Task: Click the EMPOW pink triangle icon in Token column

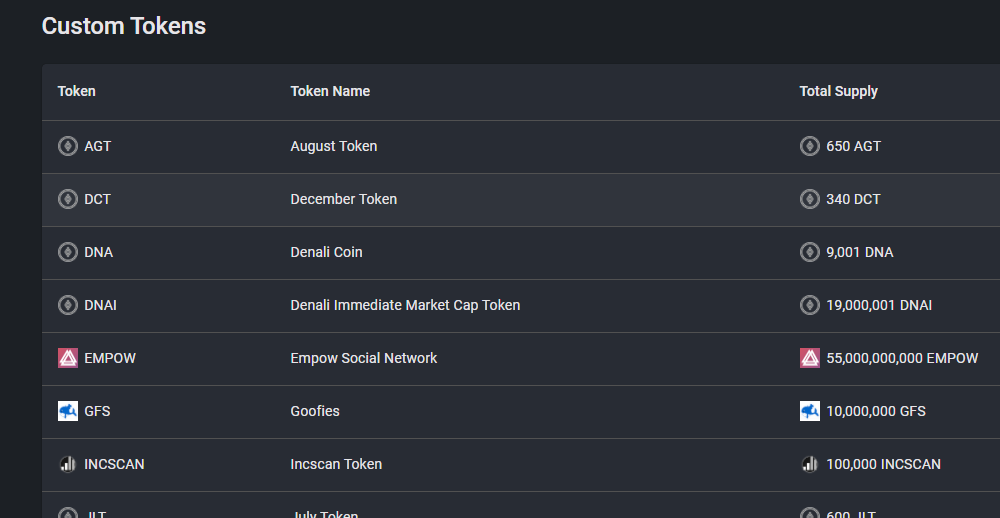Action: click(68, 358)
